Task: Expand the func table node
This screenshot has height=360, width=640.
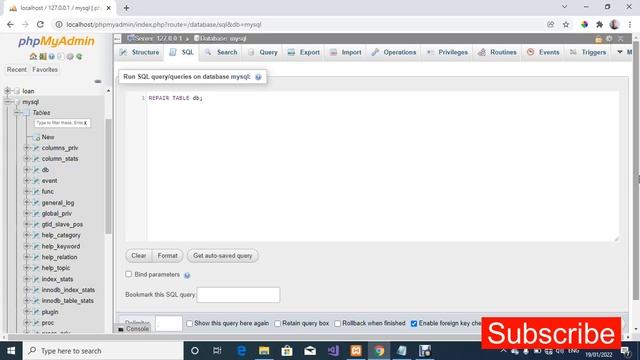Action: tap(27, 191)
